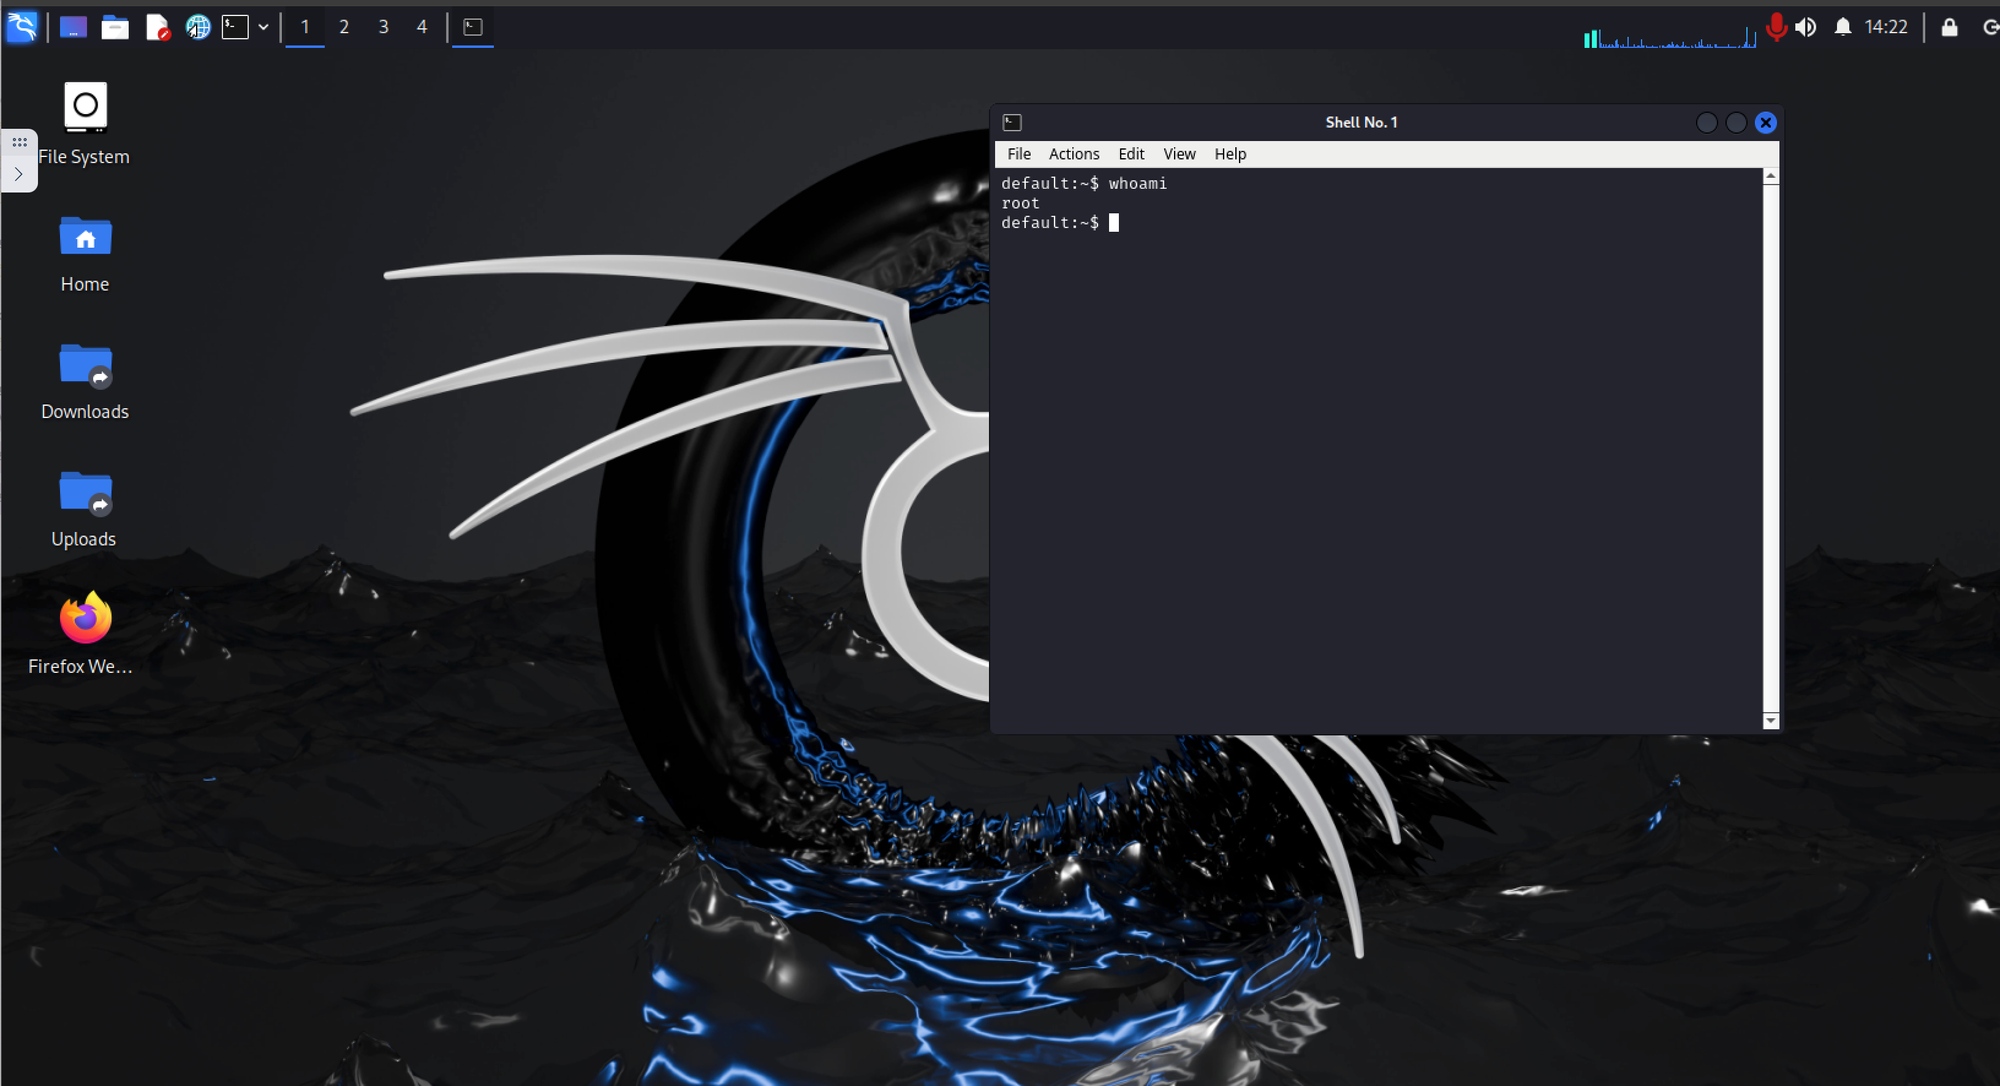Click the show desktop panel icon
The image size is (2000, 1086).
tap(73, 27)
